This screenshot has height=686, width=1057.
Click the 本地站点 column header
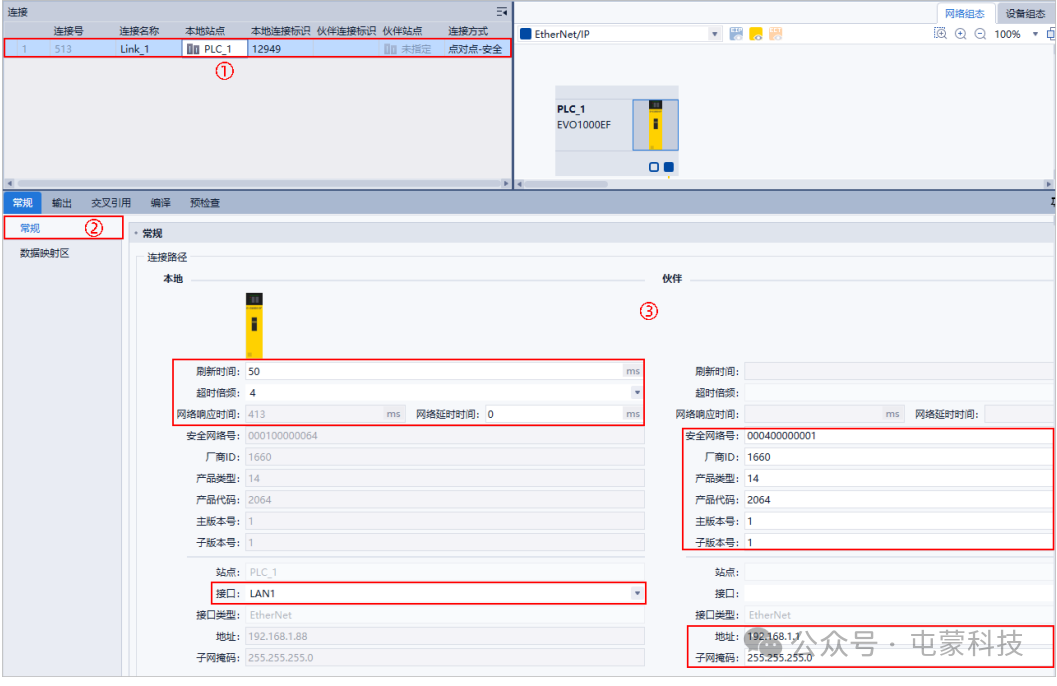click(205, 31)
